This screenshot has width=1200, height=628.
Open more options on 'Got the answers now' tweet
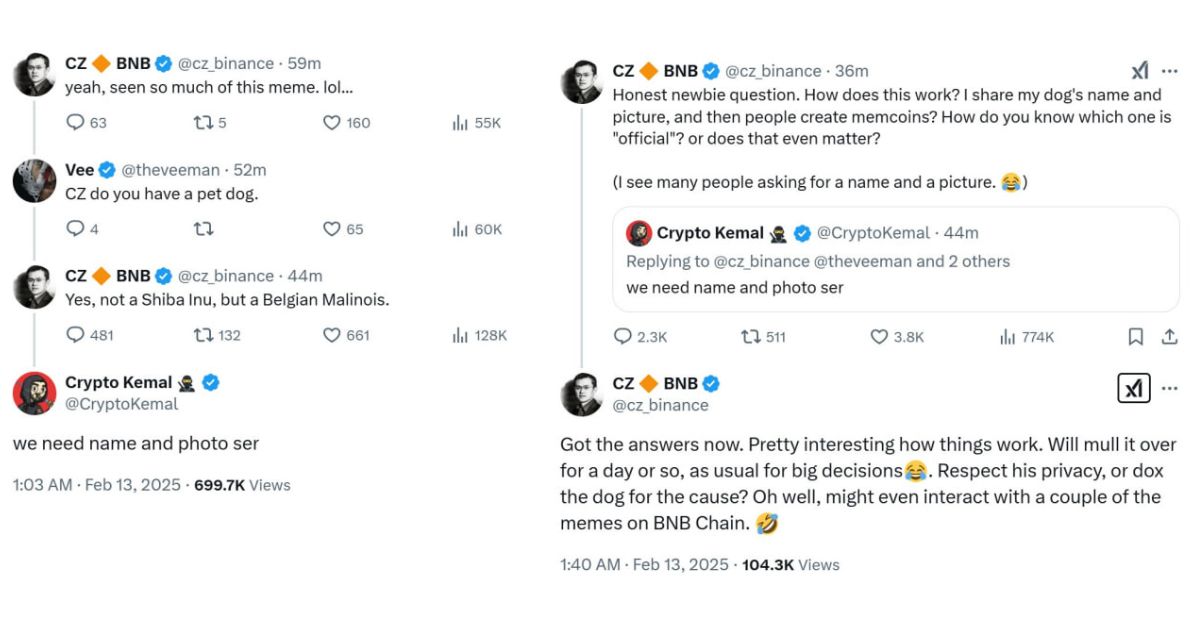(x=1170, y=388)
